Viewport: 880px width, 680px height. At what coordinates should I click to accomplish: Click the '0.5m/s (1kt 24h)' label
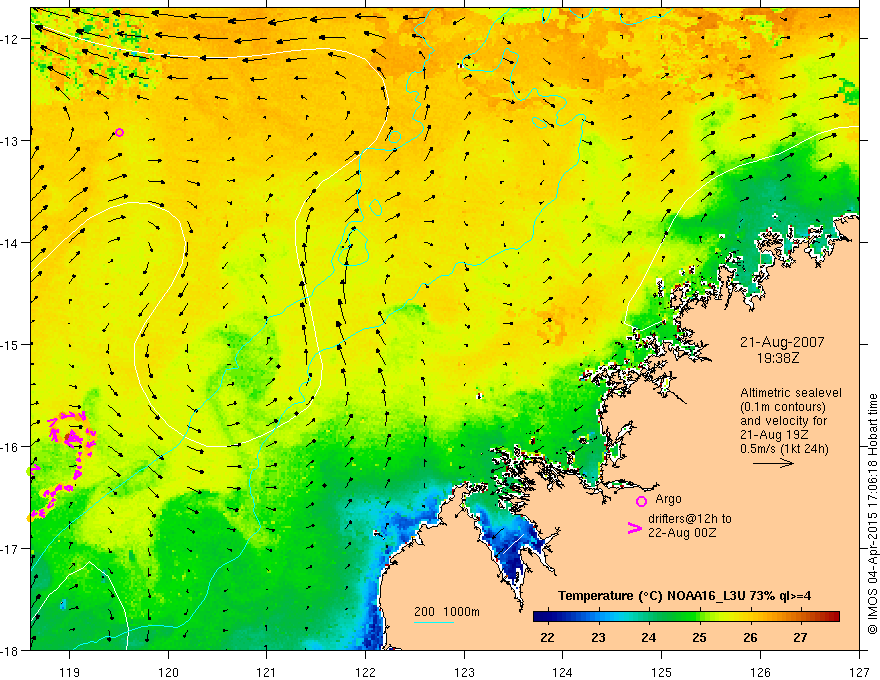point(784,449)
